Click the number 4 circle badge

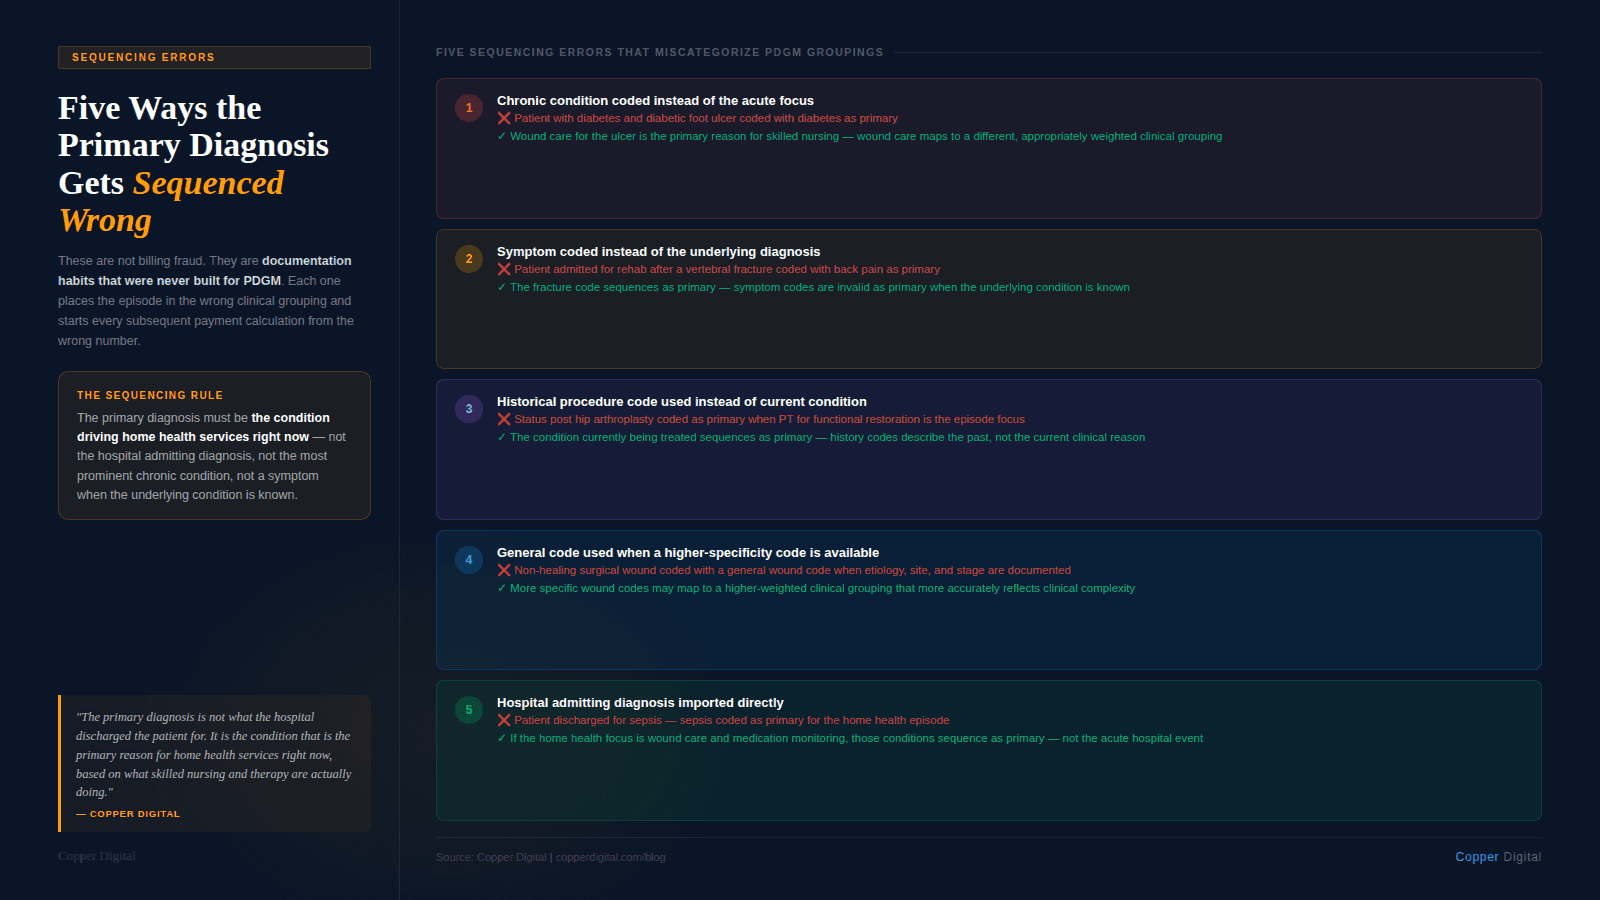469,560
